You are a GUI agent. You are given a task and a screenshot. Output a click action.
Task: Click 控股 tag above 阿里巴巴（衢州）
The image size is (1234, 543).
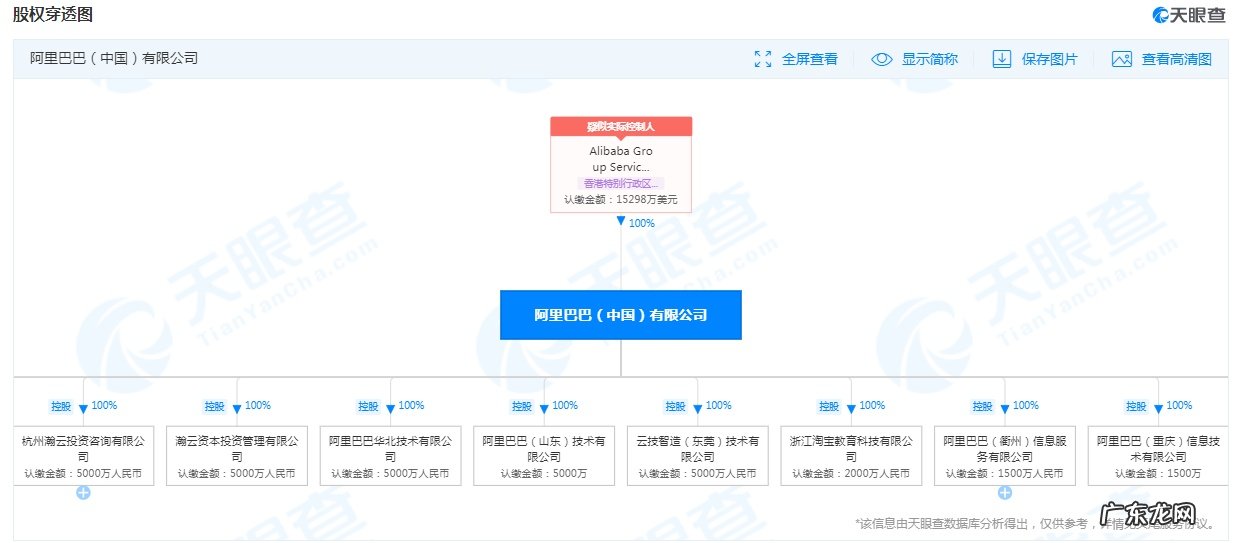tap(983, 406)
